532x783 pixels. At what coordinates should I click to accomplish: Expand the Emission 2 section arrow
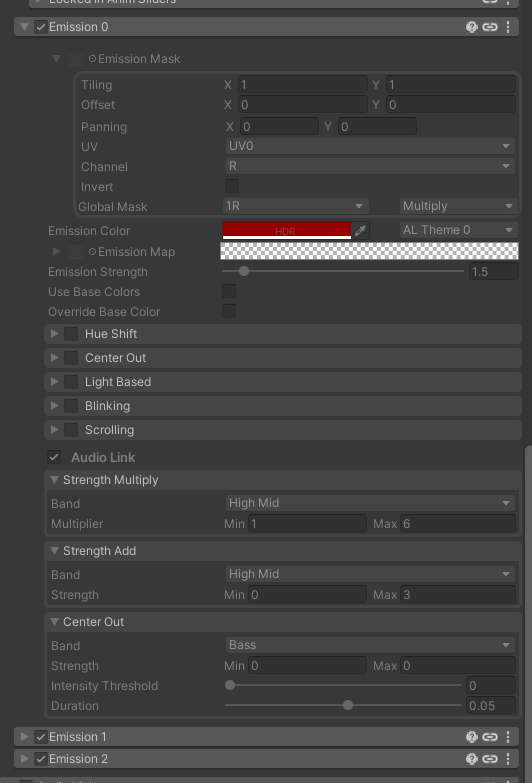[24, 759]
